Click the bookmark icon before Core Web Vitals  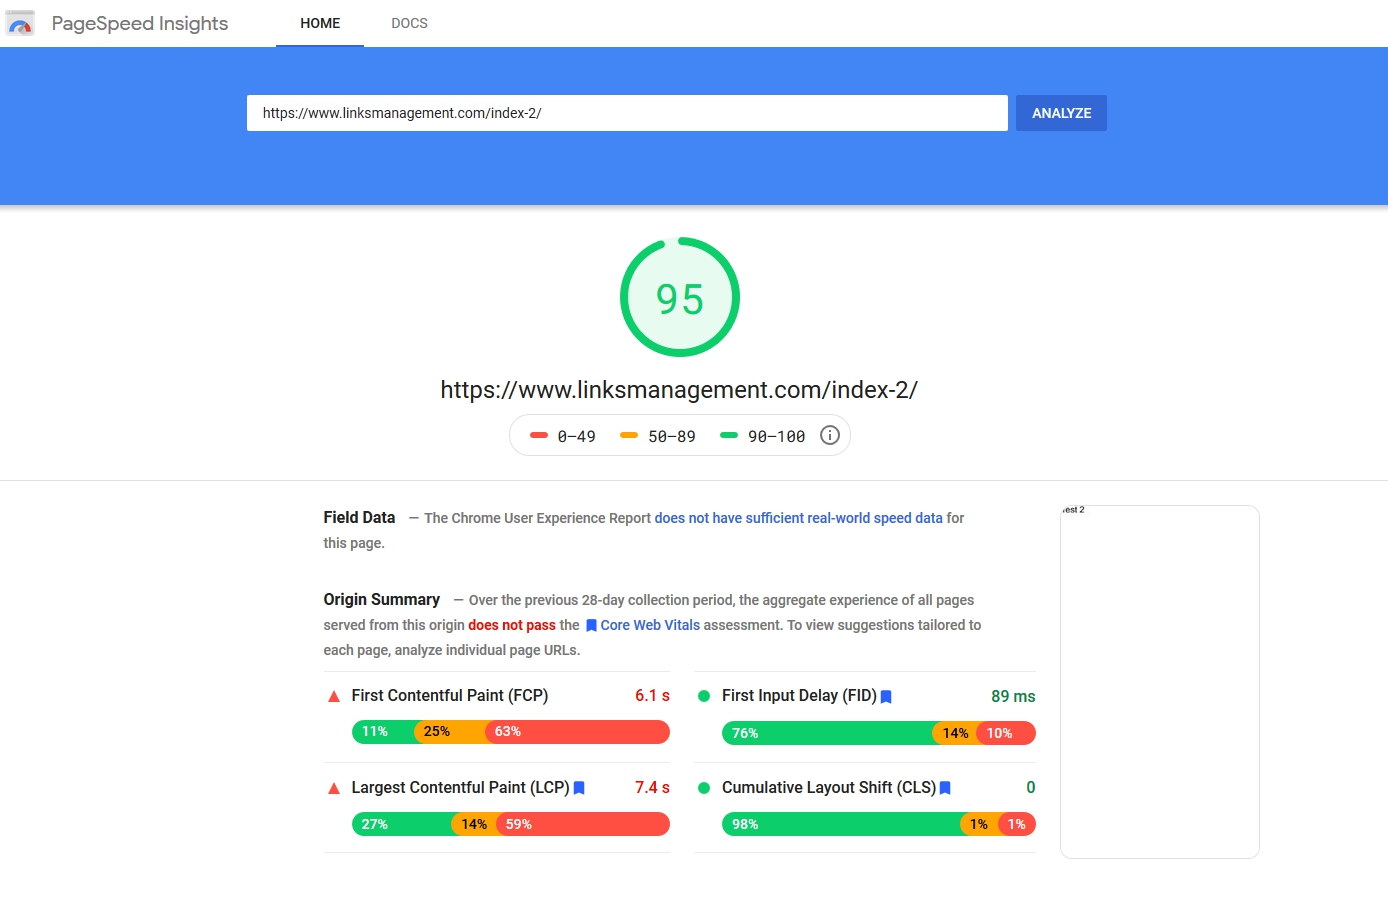(591, 626)
